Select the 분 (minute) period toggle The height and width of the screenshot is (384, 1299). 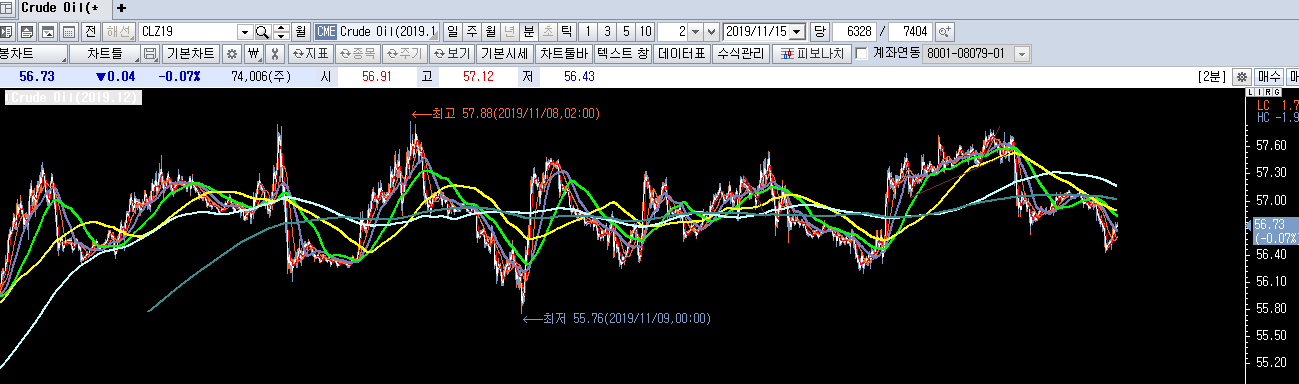(x=529, y=31)
